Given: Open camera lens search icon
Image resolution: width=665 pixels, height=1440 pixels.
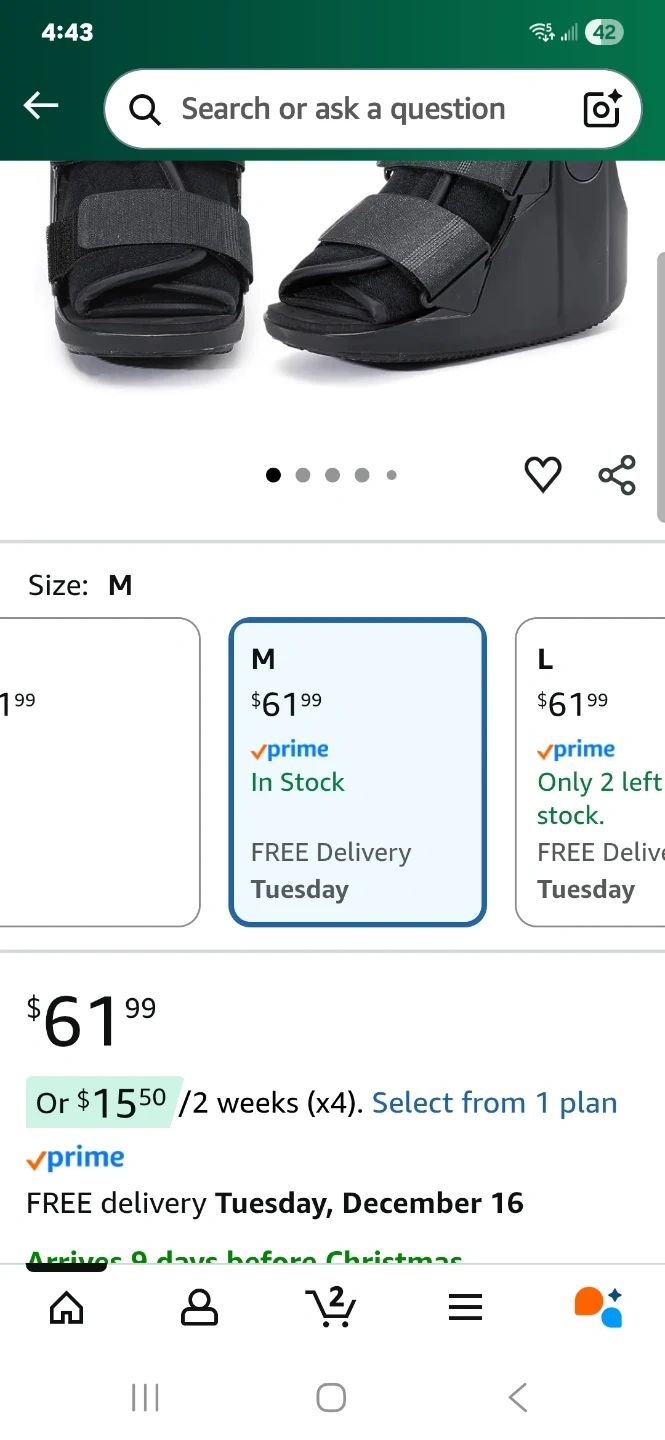Looking at the screenshot, I should (x=602, y=109).
